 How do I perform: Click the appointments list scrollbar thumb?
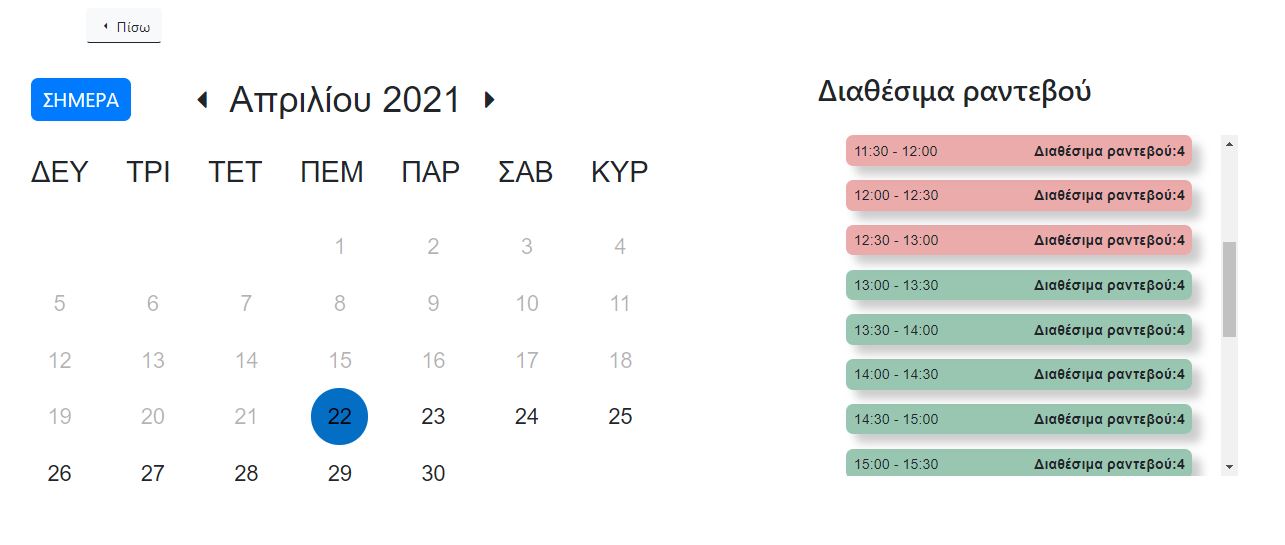coord(1230,289)
